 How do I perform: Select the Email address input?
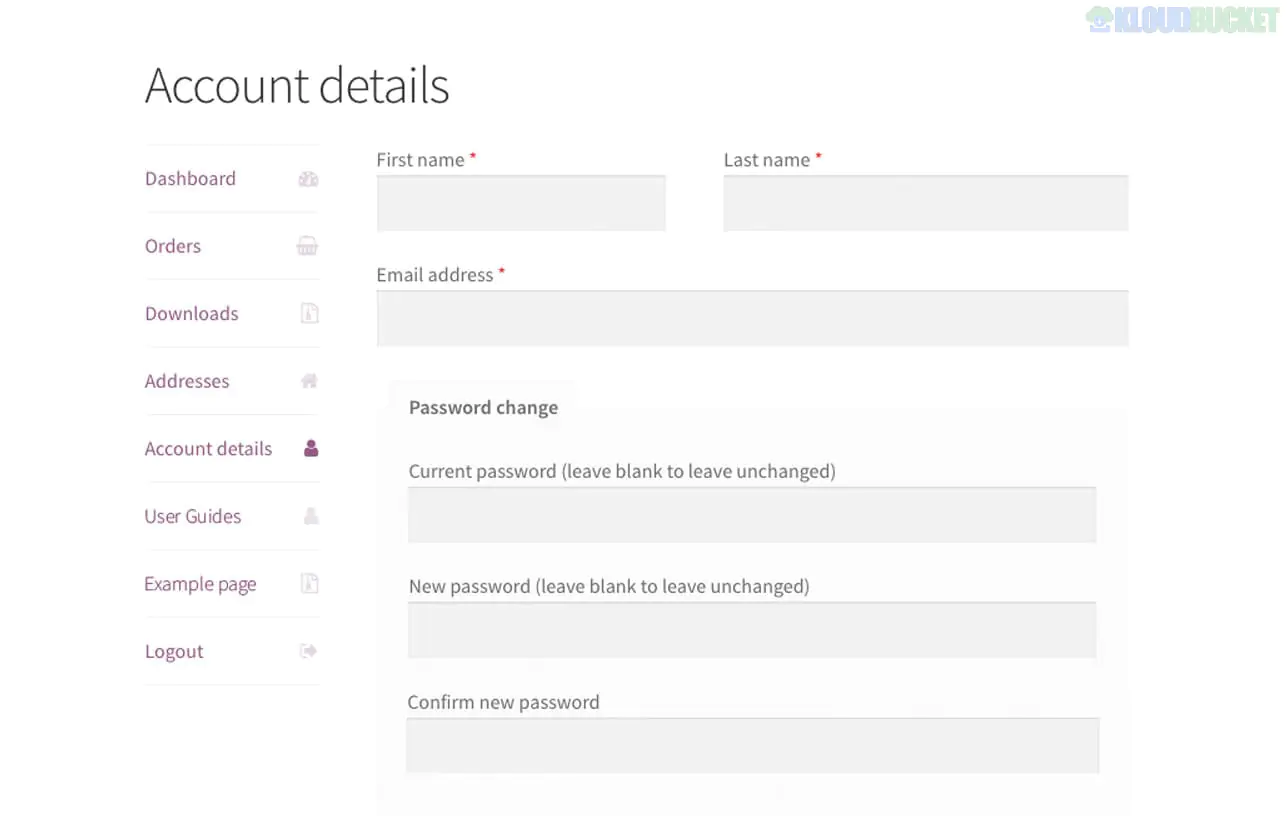pyautogui.click(x=752, y=319)
